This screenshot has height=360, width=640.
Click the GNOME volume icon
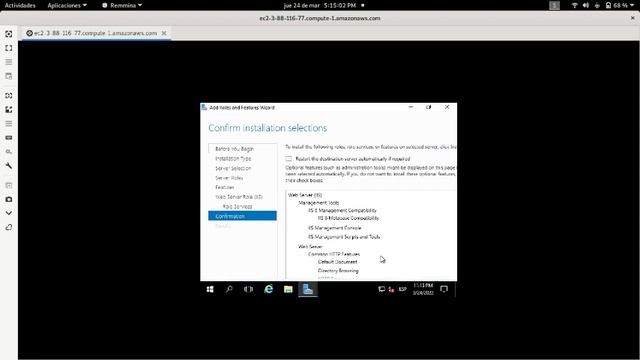(x=586, y=5)
